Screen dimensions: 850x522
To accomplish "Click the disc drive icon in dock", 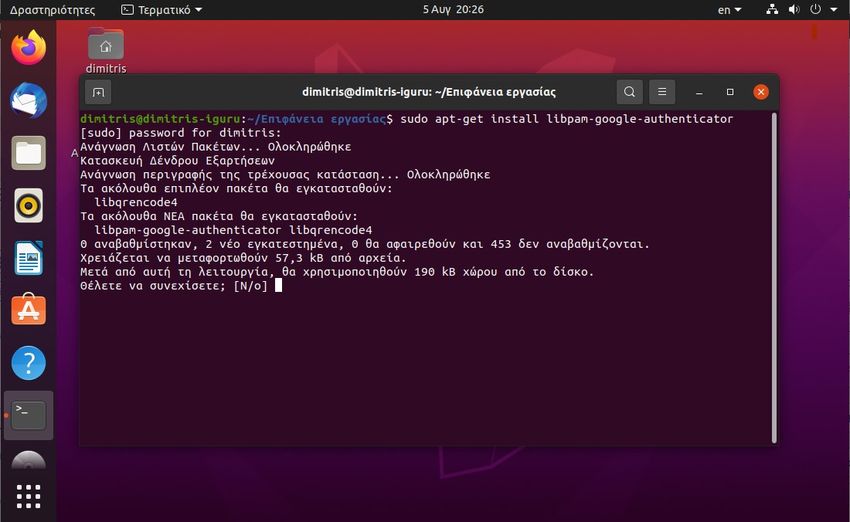I will click(29, 460).
